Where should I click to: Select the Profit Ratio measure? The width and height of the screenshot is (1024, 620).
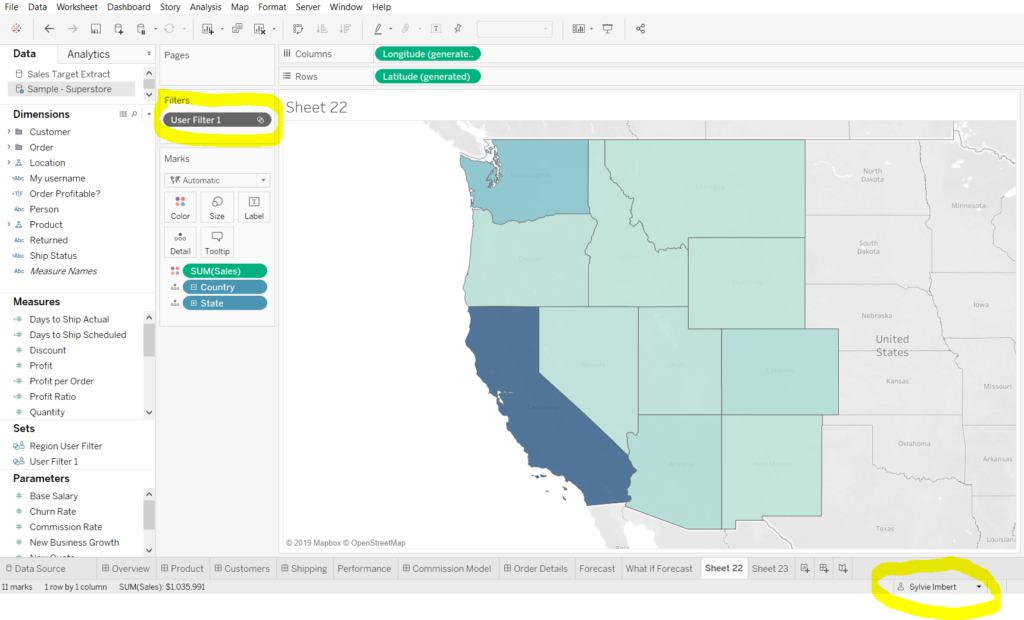click(52, 397)
